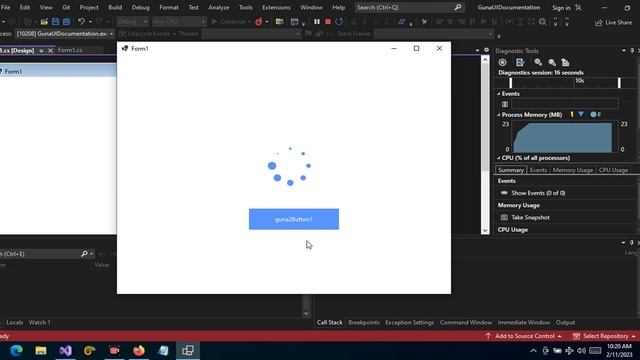The image size is (640, 360).
Task: Collapse the CPU (% of all processors) section
Action: [499, 158]
